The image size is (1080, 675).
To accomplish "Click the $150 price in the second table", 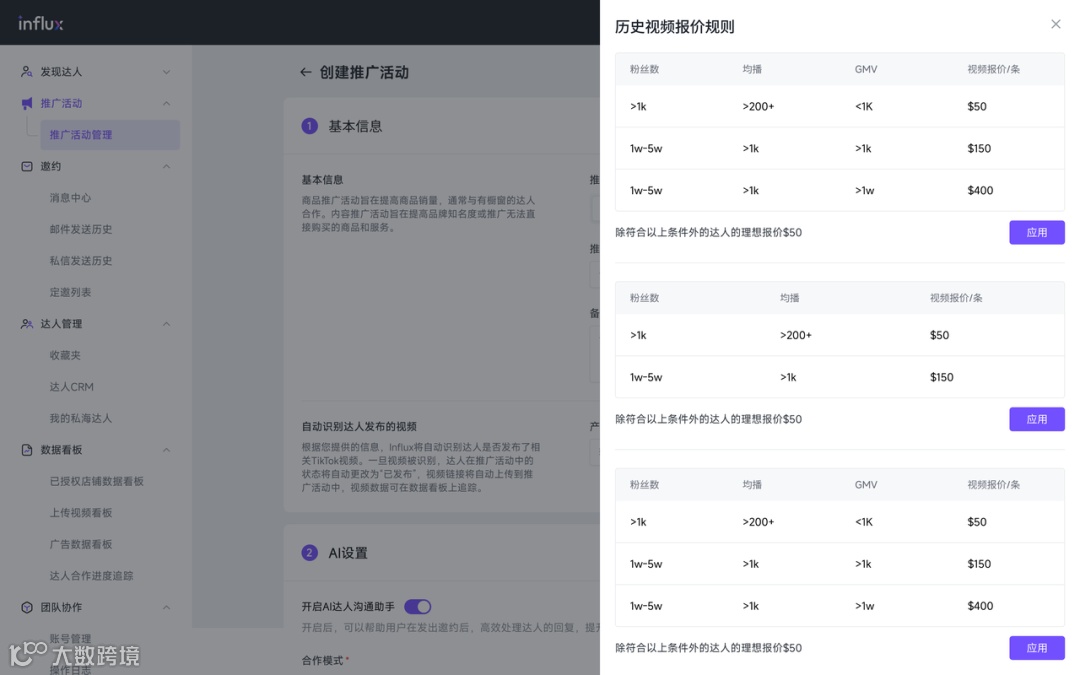I will pos(942,377).
